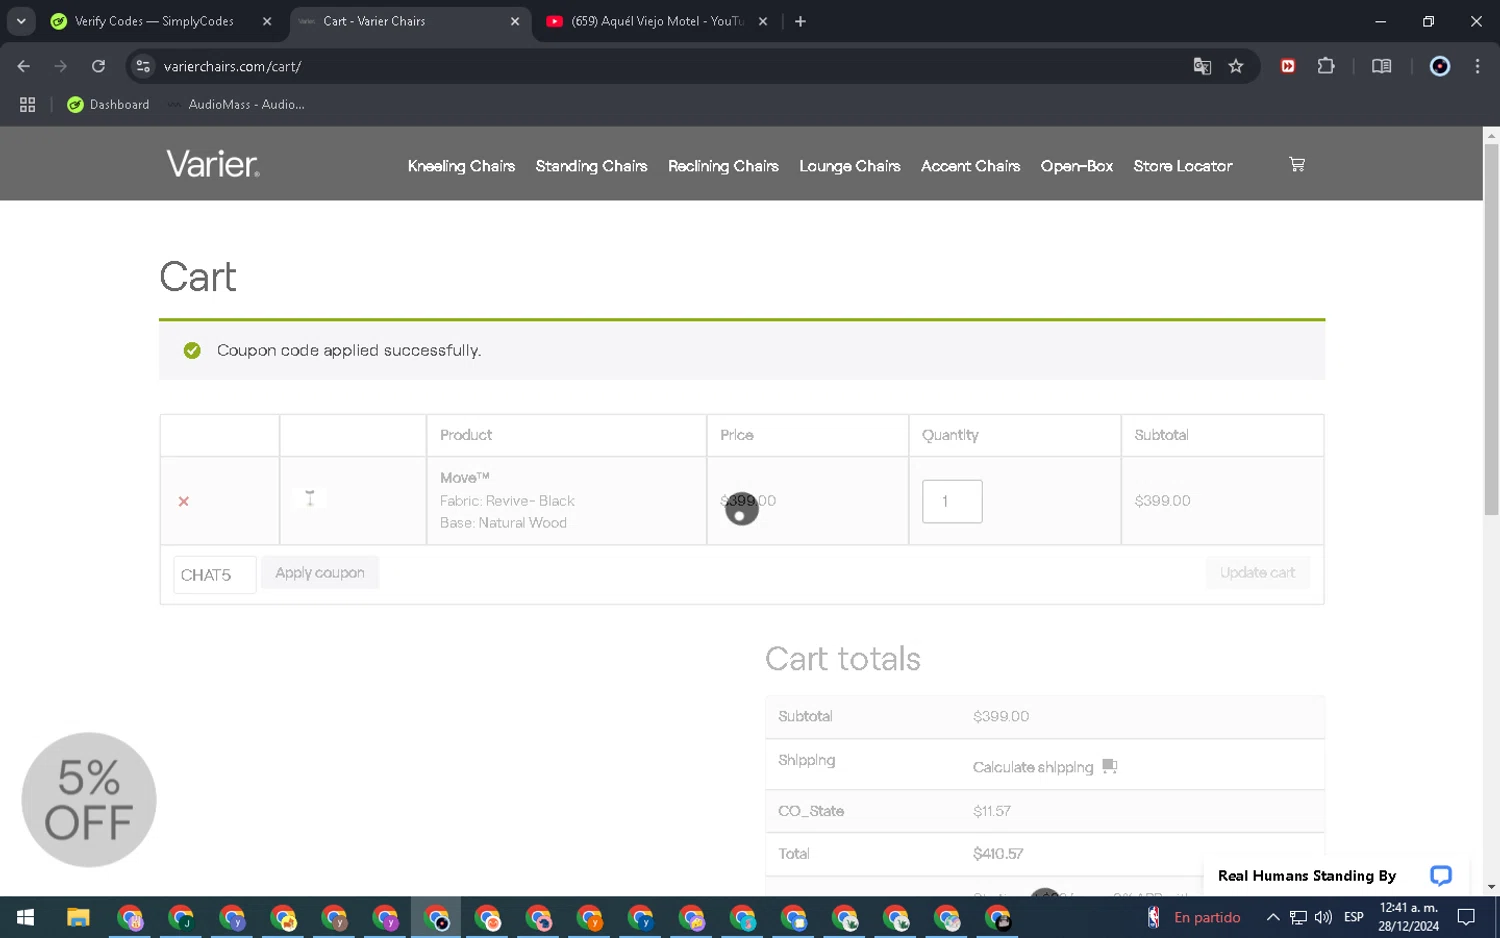Image resolution: width=1500 pixels, height=938 pixels.
Task: Select the Cart - Varier Chairs tab
Action: 412,21
